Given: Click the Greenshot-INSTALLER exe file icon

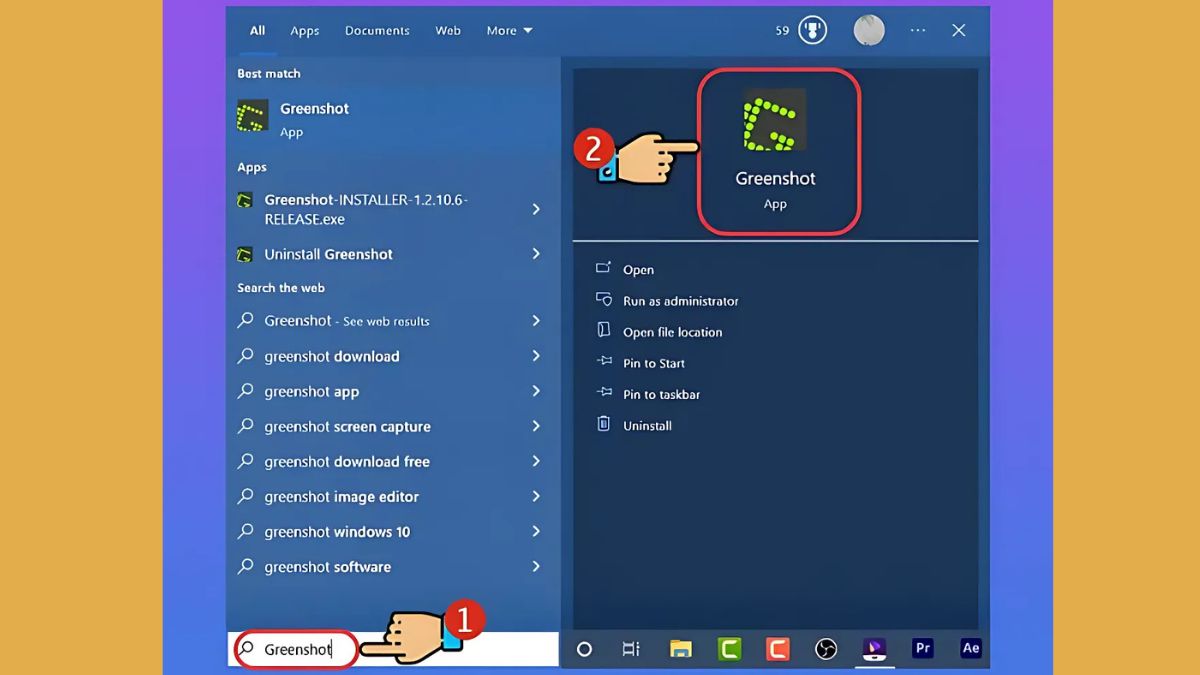Looking at the screenshot, I should coord(245,200).
